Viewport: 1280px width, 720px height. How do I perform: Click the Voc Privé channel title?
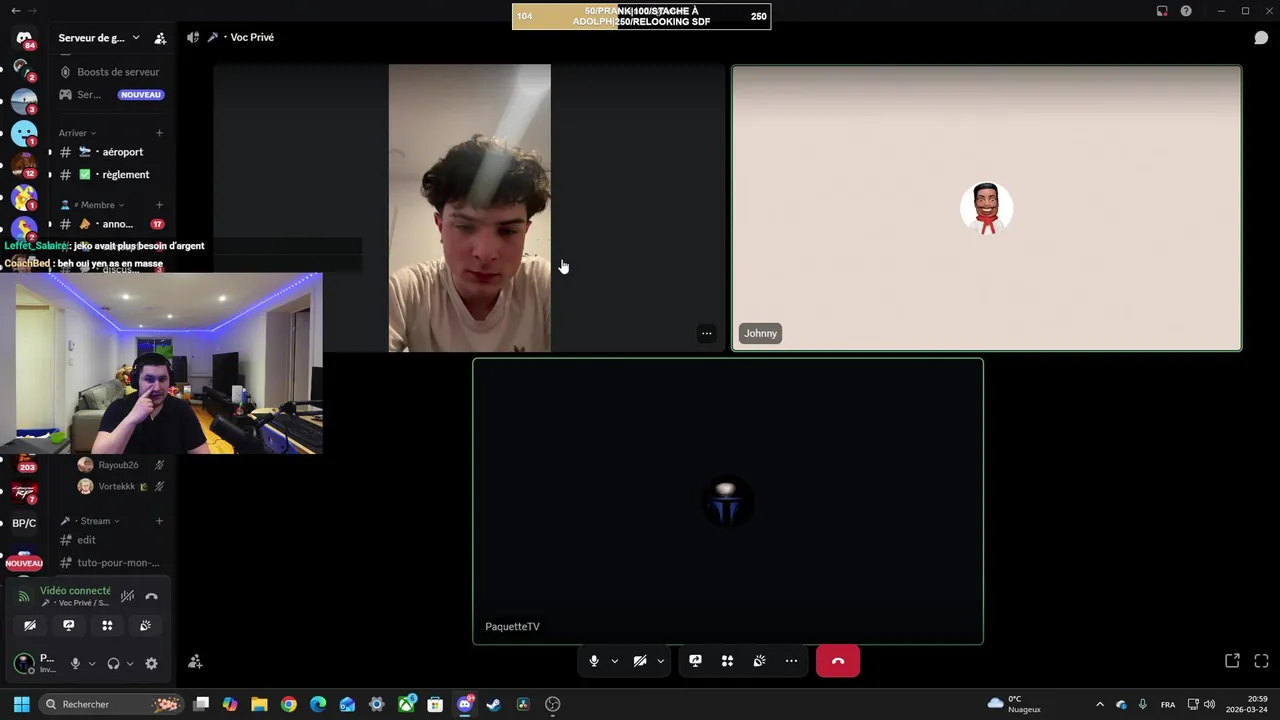(252, 38)
